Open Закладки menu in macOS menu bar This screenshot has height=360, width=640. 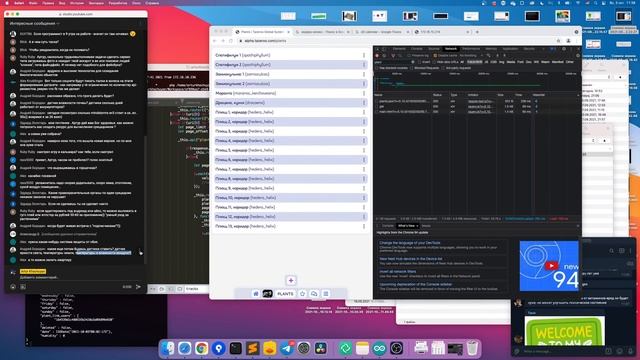96,3
